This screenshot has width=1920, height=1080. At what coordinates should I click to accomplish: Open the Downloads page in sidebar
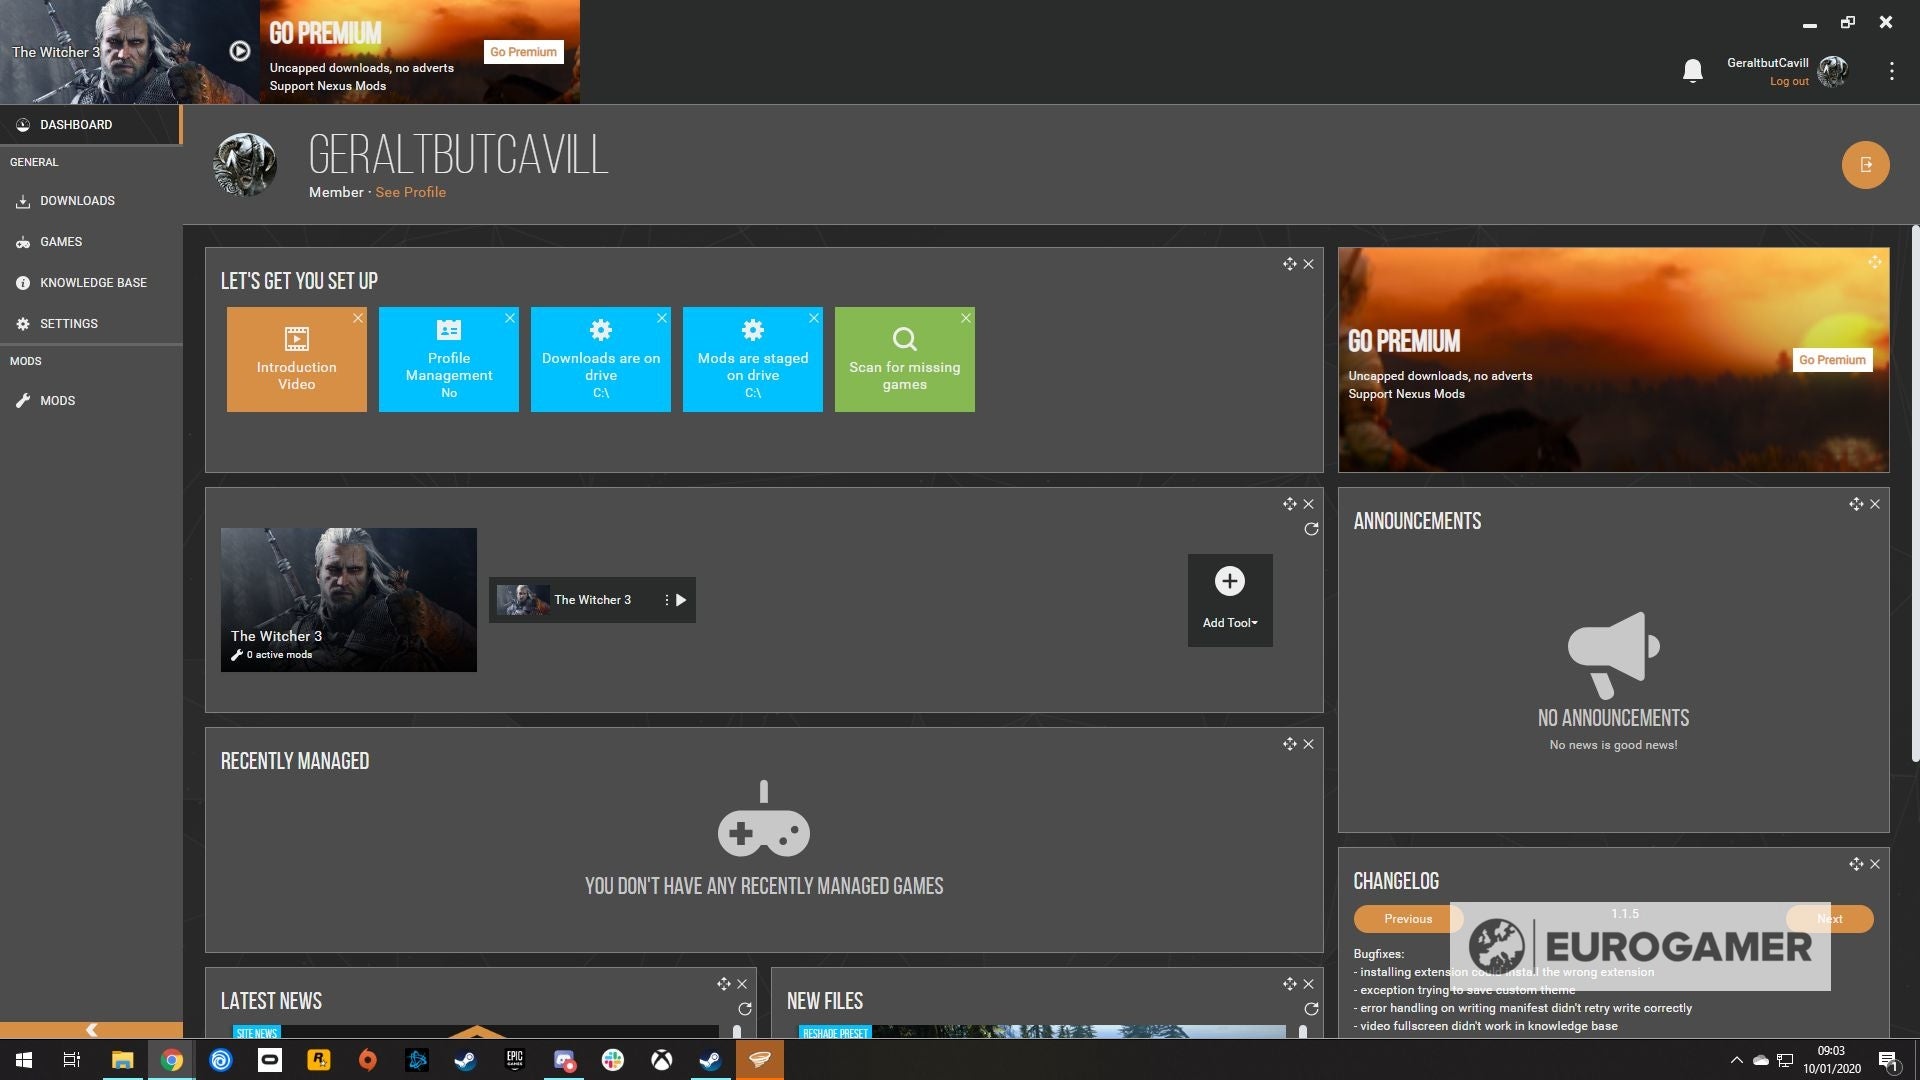(x=77, y=201)
